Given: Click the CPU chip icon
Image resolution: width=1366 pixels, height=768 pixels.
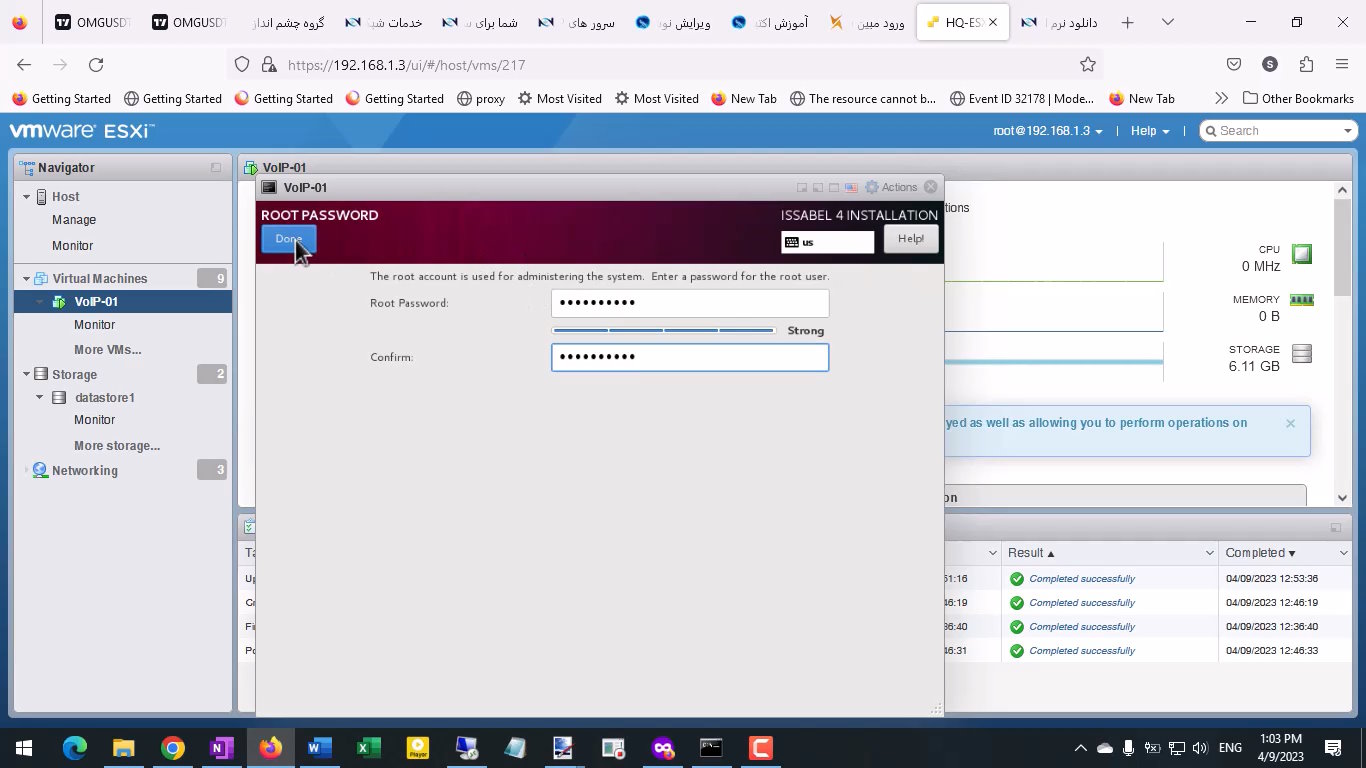Looking at the screenshot, I should (1301, 254).
